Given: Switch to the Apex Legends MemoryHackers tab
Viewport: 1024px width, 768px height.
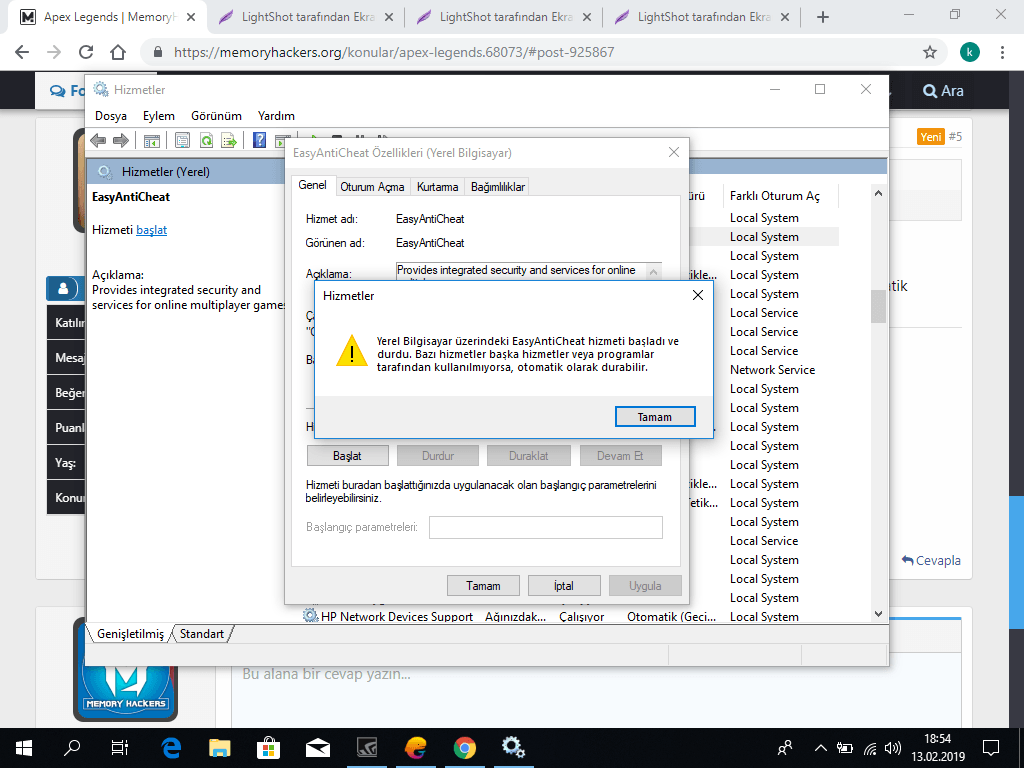Looking at the screenshot, I should click(x=108, y=17).
